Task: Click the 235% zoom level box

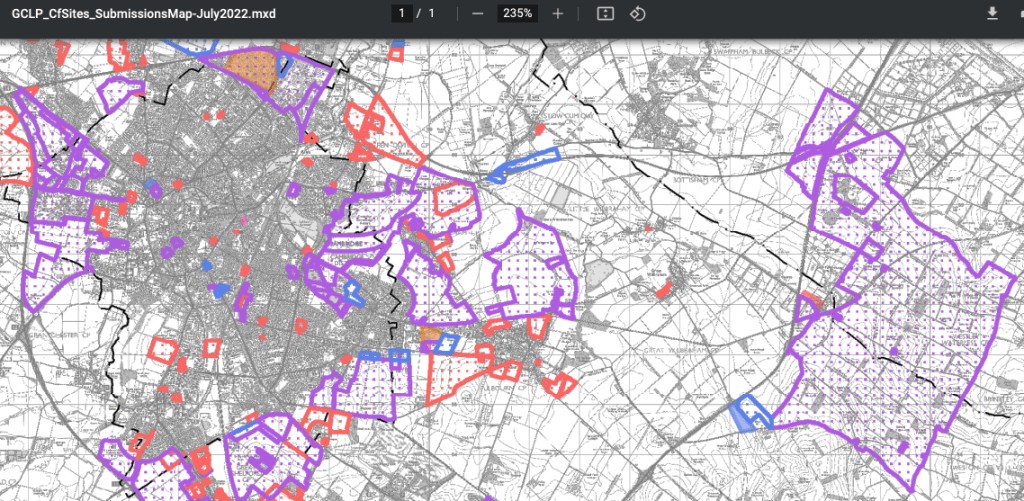Action: [x=518, y=14]
